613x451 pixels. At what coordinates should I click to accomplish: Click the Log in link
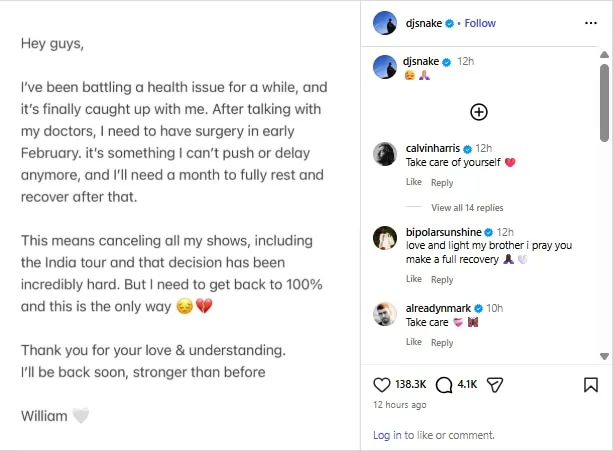pos(387,435)
